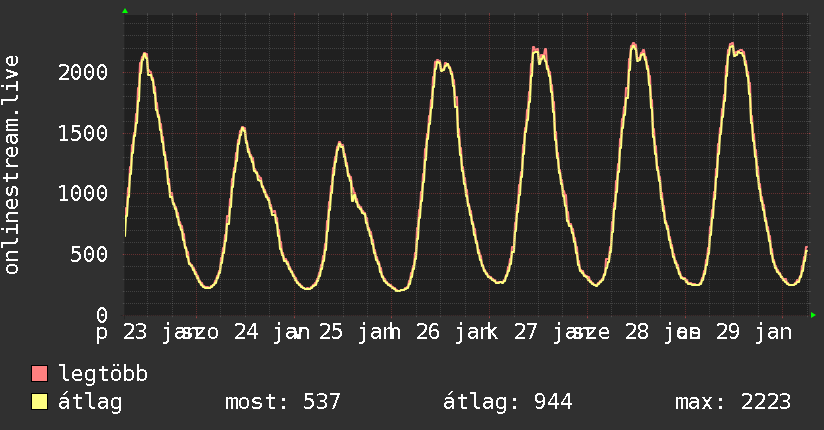
Task: Click the green arrow atop the y-axis
Action: 125,11
